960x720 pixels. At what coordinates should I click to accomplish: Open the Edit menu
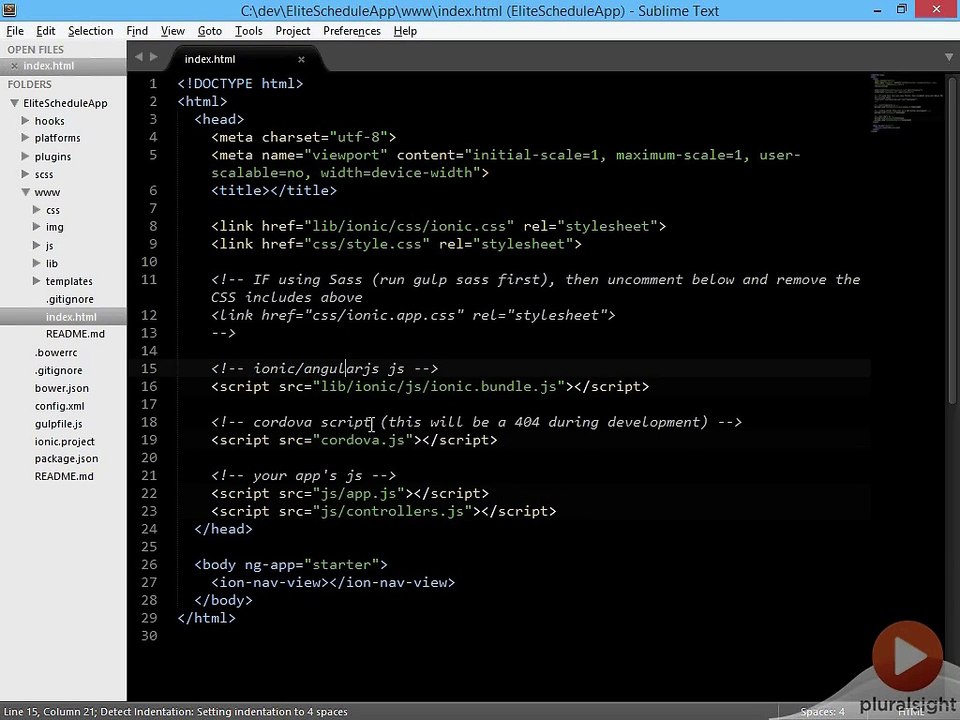click(x=45, y=31)
